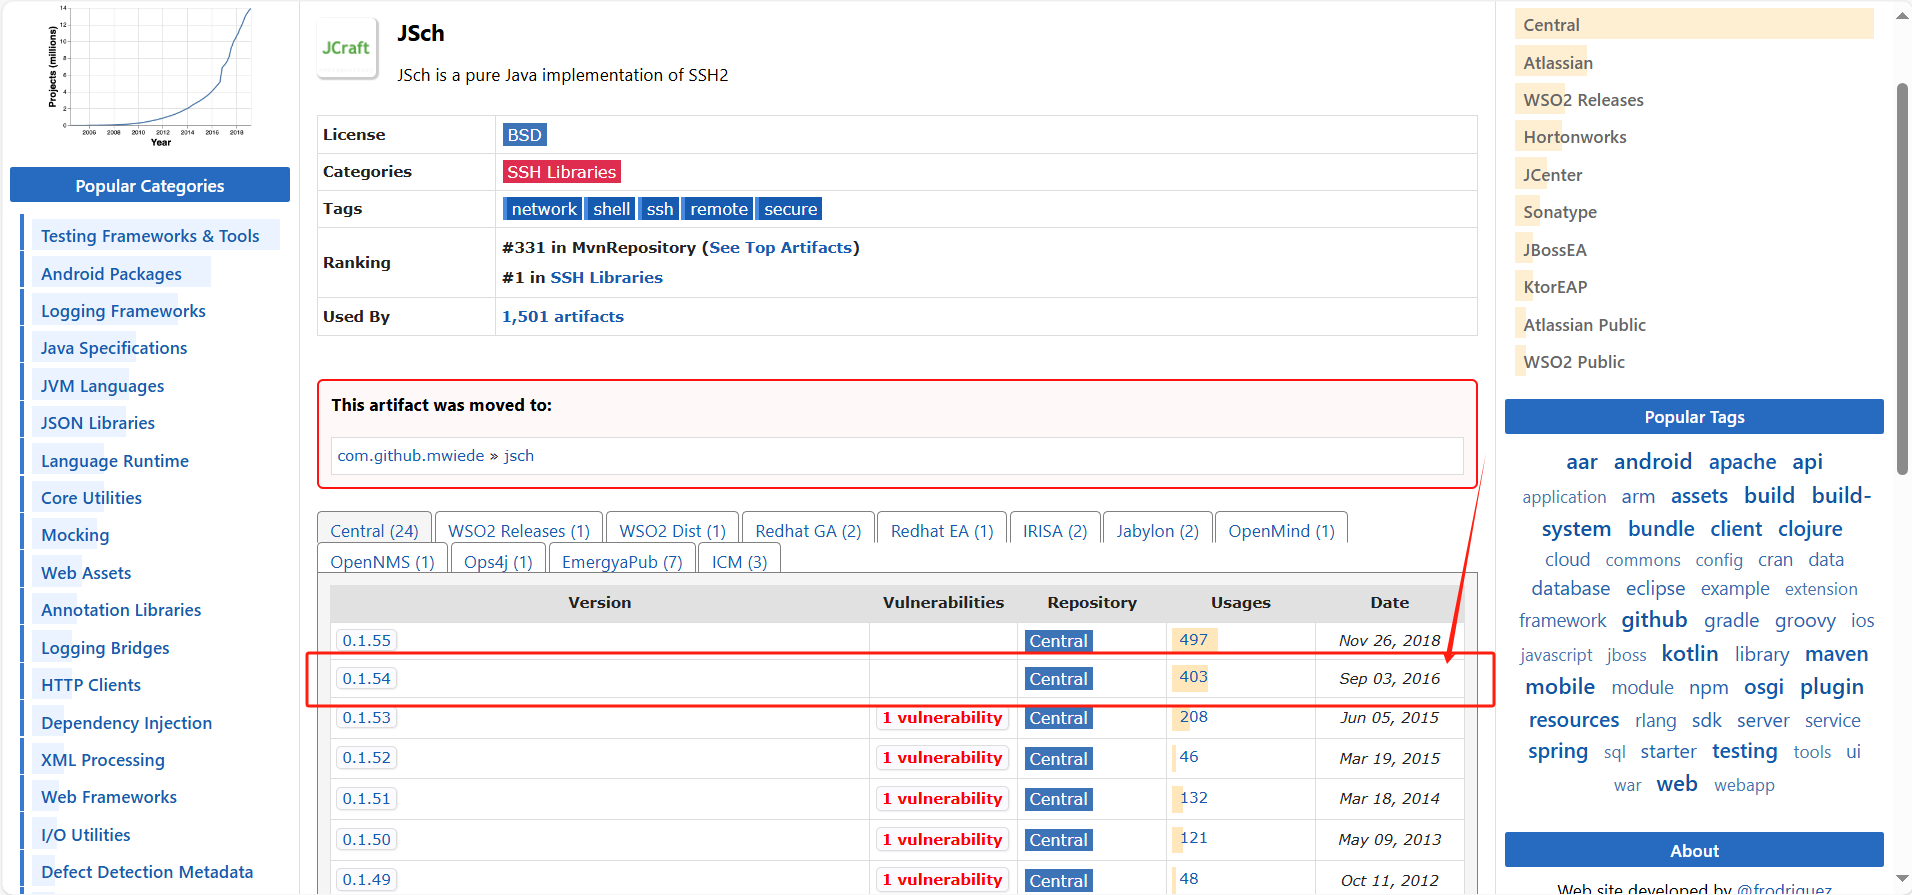Select the network tag

click(x=543, y=209)
